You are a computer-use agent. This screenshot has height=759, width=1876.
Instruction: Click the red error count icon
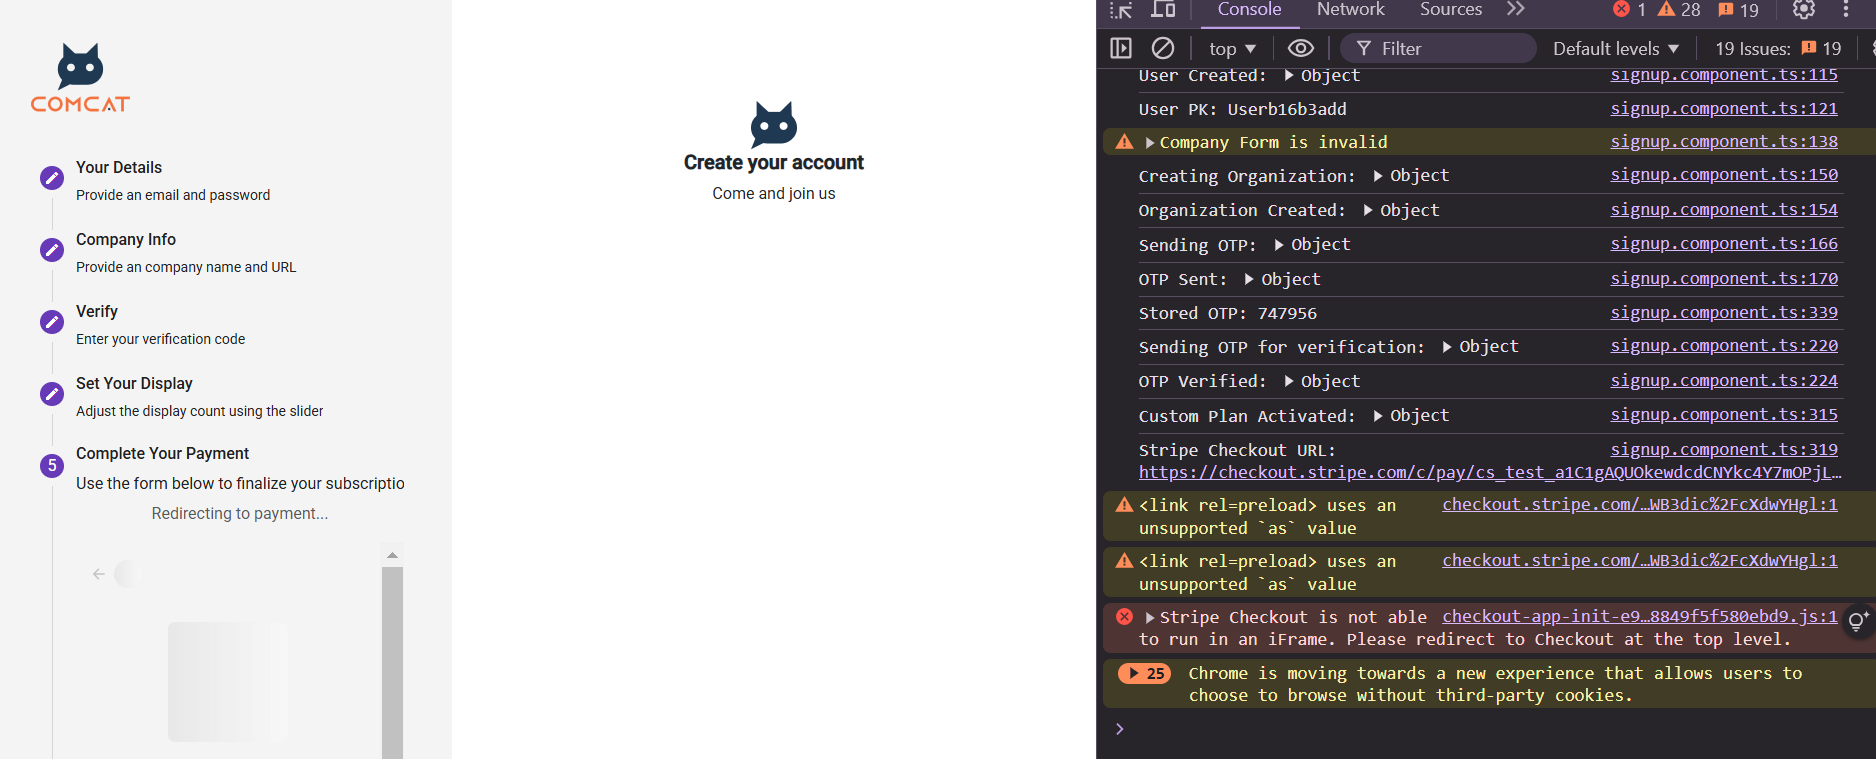1622,10
